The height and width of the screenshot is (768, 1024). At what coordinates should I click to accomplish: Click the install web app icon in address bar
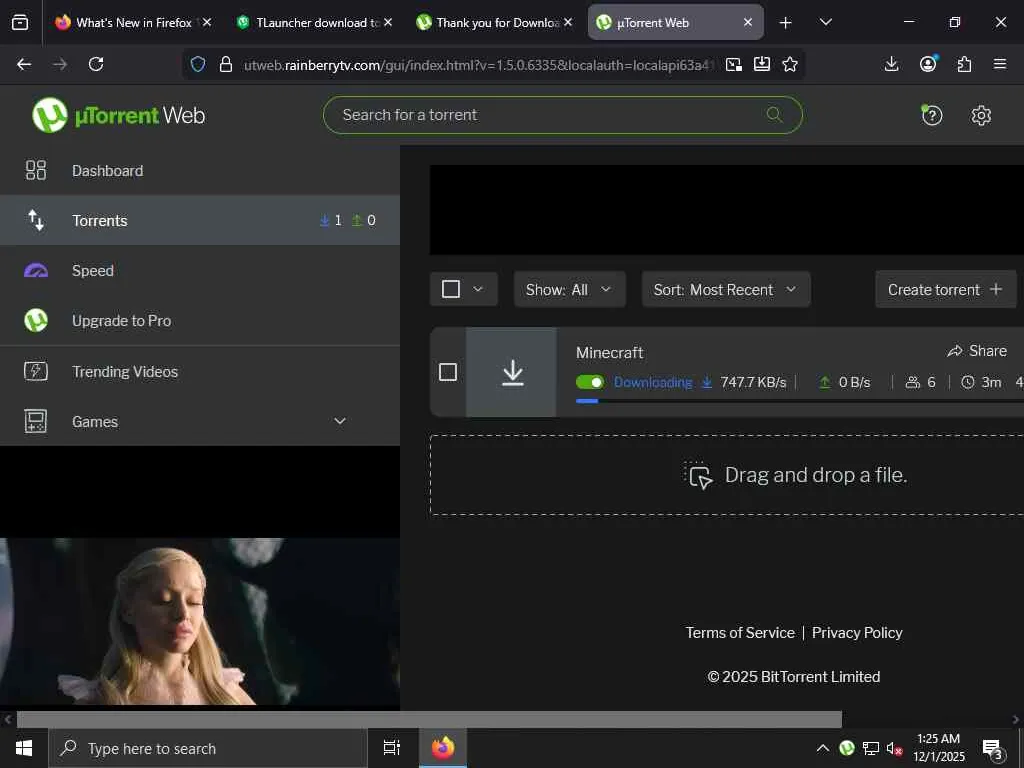click(x=761, y=64)
